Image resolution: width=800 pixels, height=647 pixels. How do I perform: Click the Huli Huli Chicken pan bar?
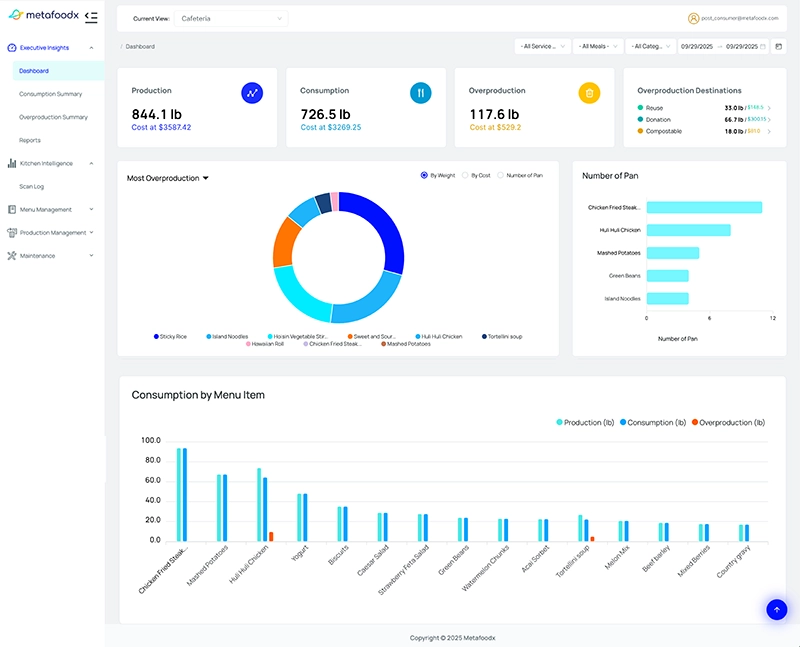click(x=688, y=230)
